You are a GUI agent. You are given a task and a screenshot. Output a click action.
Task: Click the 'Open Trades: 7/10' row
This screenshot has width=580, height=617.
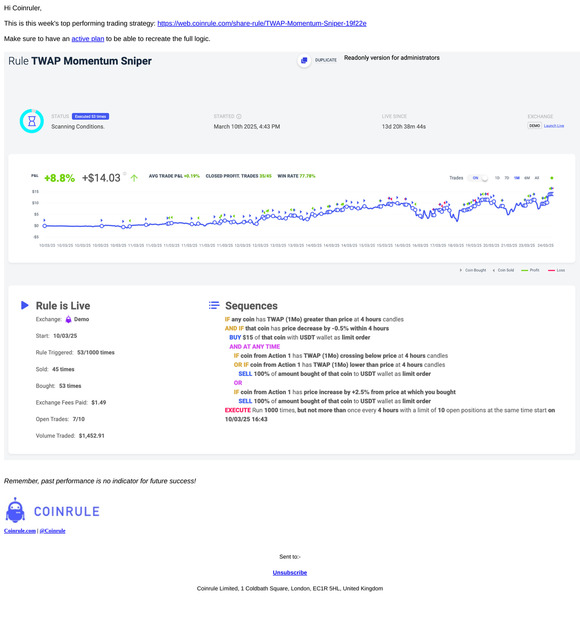60,419
